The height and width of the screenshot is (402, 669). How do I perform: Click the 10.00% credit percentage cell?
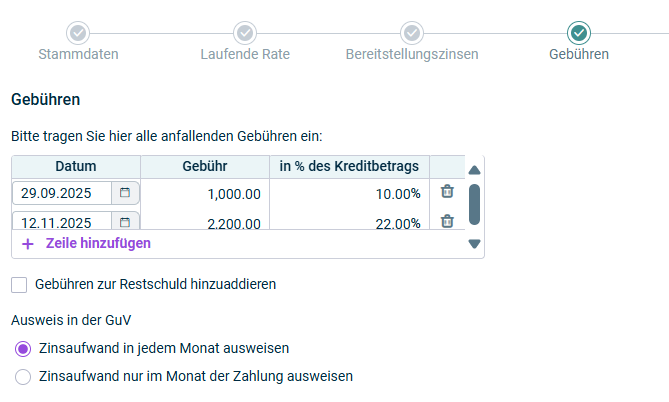pyautogui.click(x=349, y=193)
